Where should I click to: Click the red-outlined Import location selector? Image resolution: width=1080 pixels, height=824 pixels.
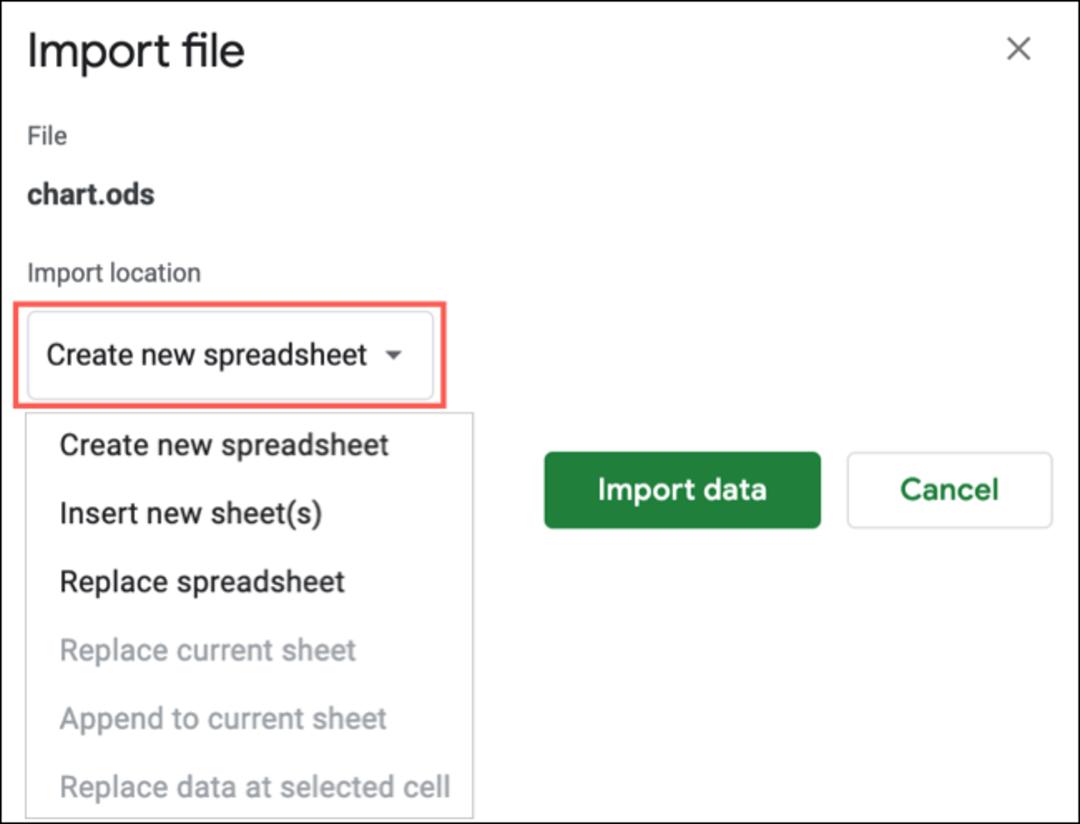pyautogui.click(x=230, y=355)
